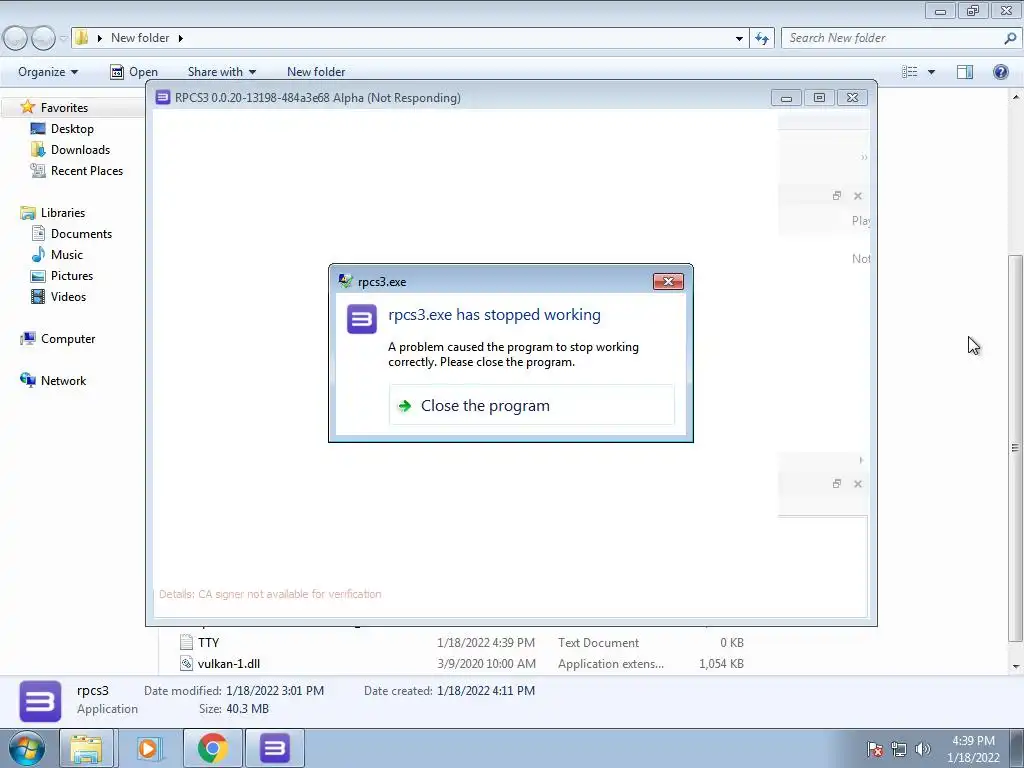This screenshot has width=1024, height=768.
Task: Expand New folder breadcrumb arrow
Action: click(x=181, y=38)
